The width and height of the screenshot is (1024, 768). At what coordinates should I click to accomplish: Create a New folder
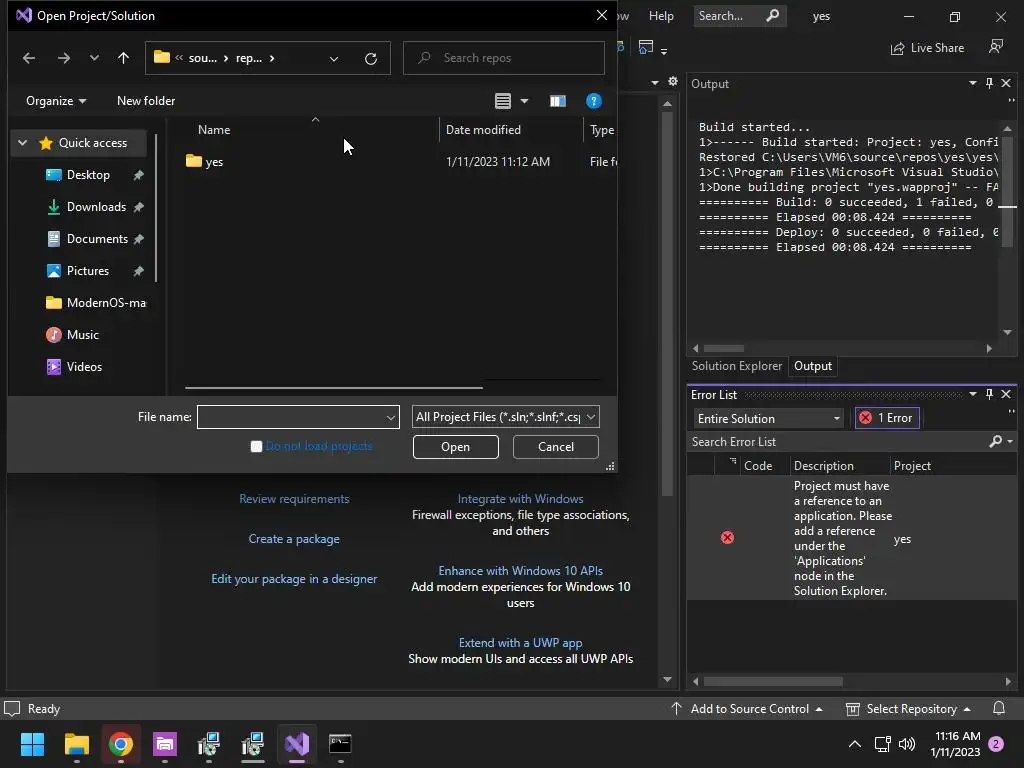click(x=146, y=101)
